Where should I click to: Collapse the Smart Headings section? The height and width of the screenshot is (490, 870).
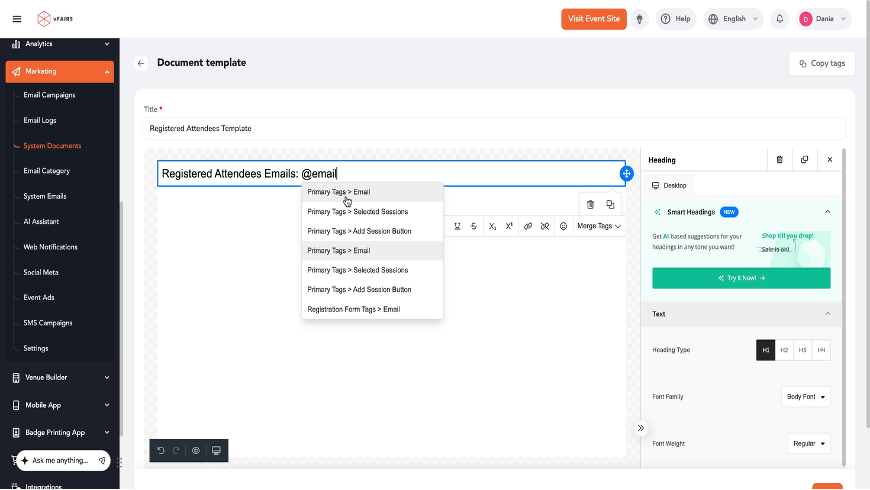tap(827, 212)
